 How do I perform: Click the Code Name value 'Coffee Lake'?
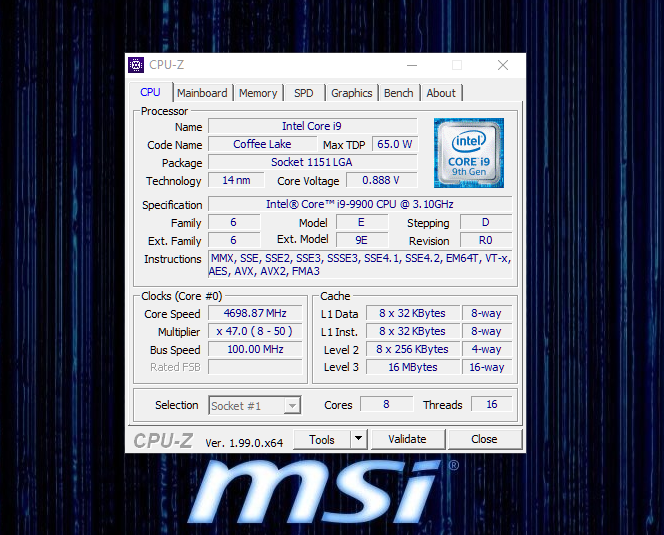point(262,144)
